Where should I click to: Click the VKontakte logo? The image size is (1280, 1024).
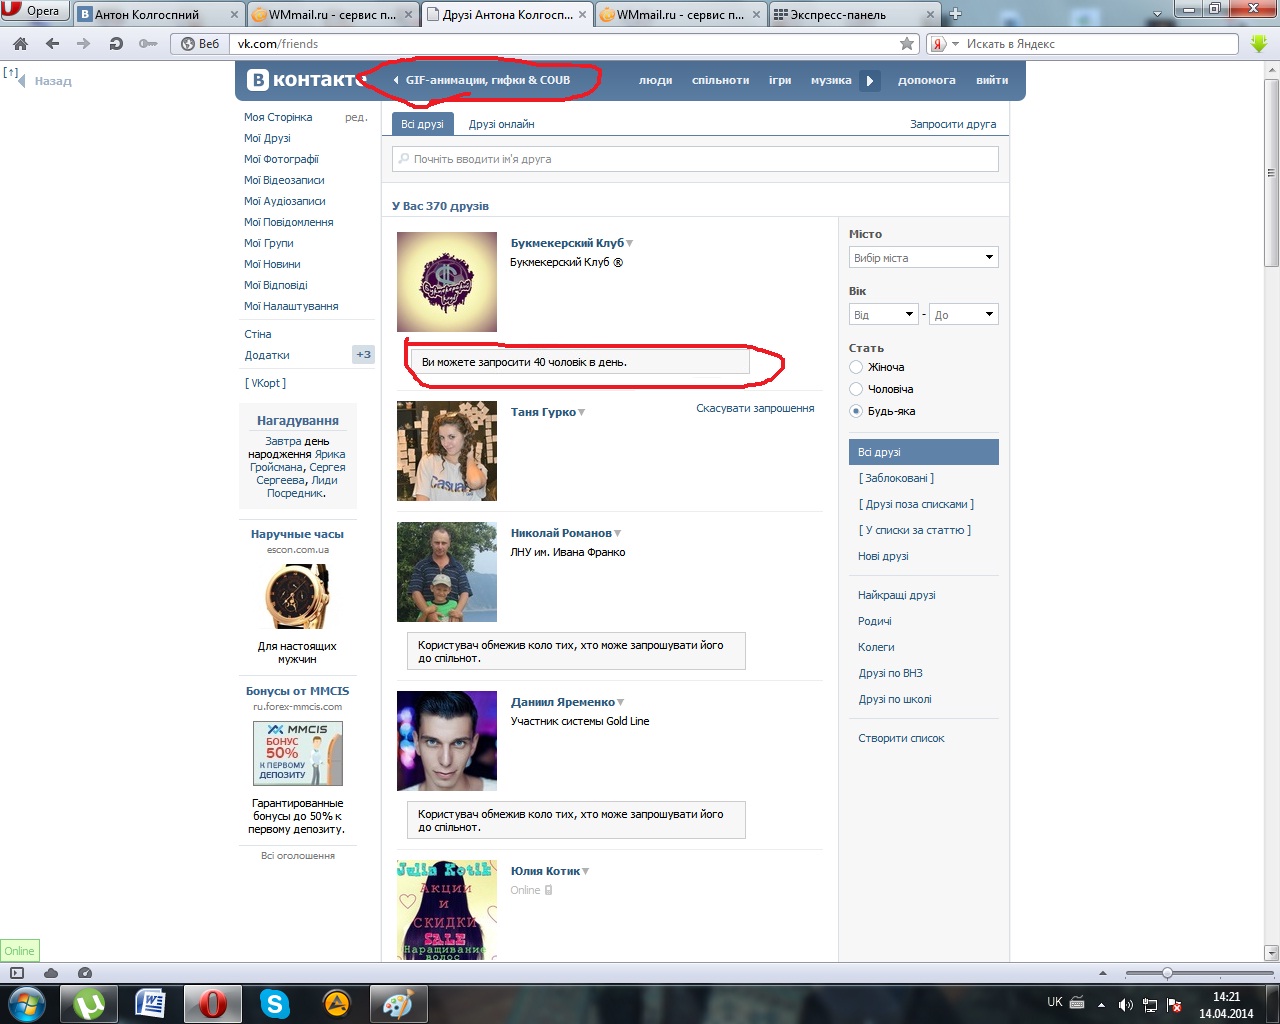click(x=304, y=80)
